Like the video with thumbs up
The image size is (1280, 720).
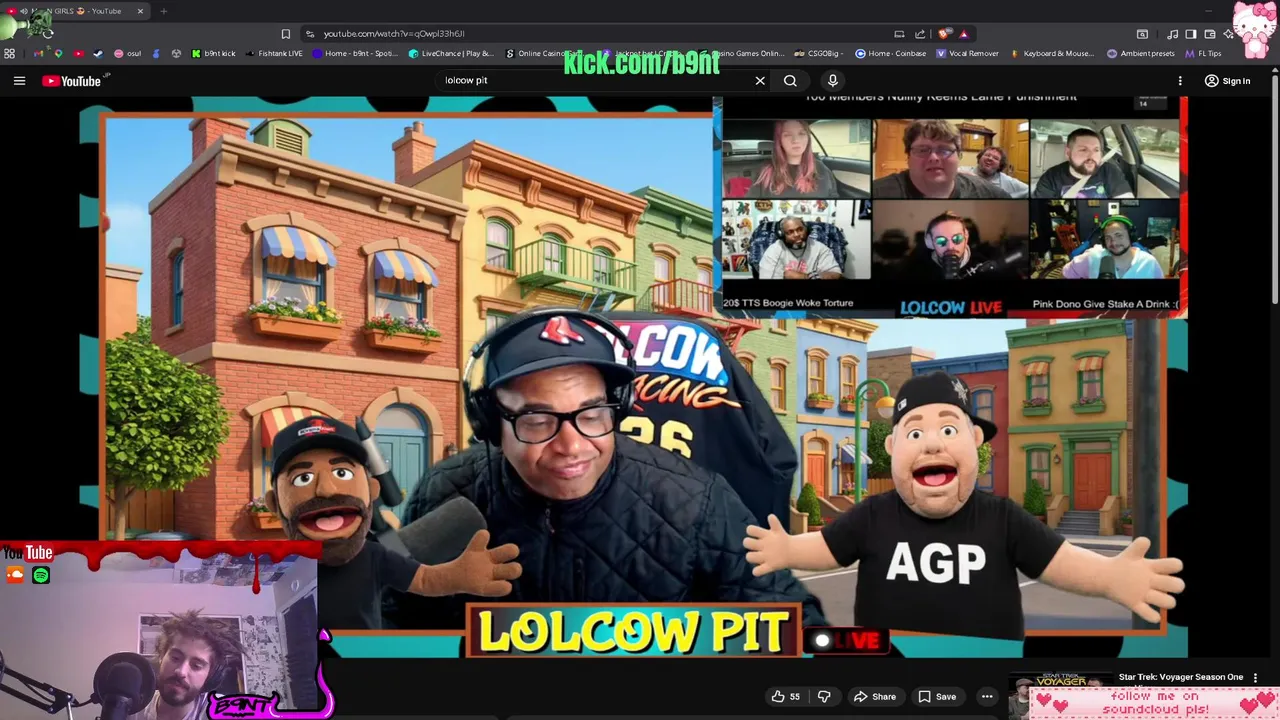786,696
